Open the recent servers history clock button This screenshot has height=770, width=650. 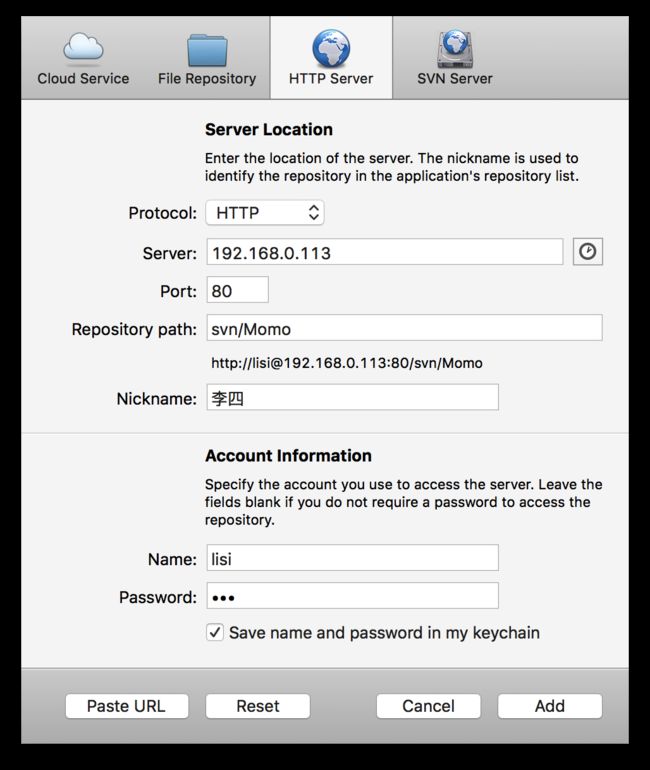click(x=588, y=252)
